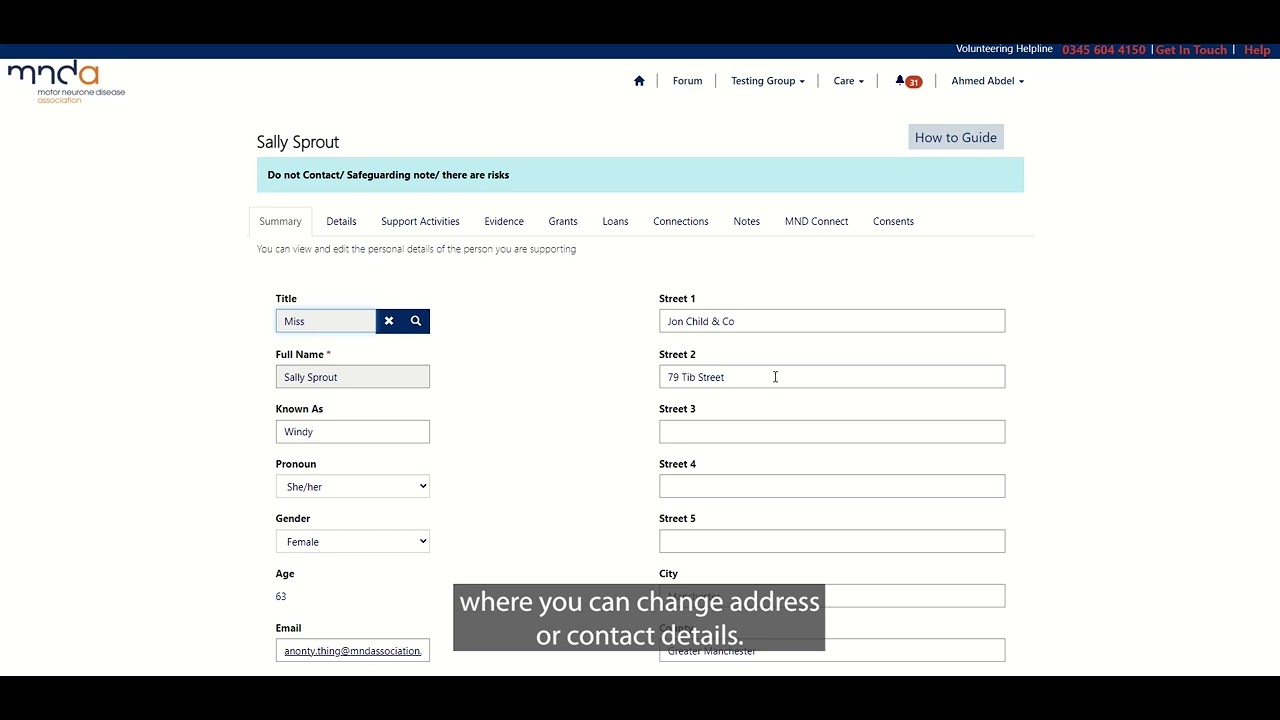Open the Pronoun dropdown showing She/her

353,486
